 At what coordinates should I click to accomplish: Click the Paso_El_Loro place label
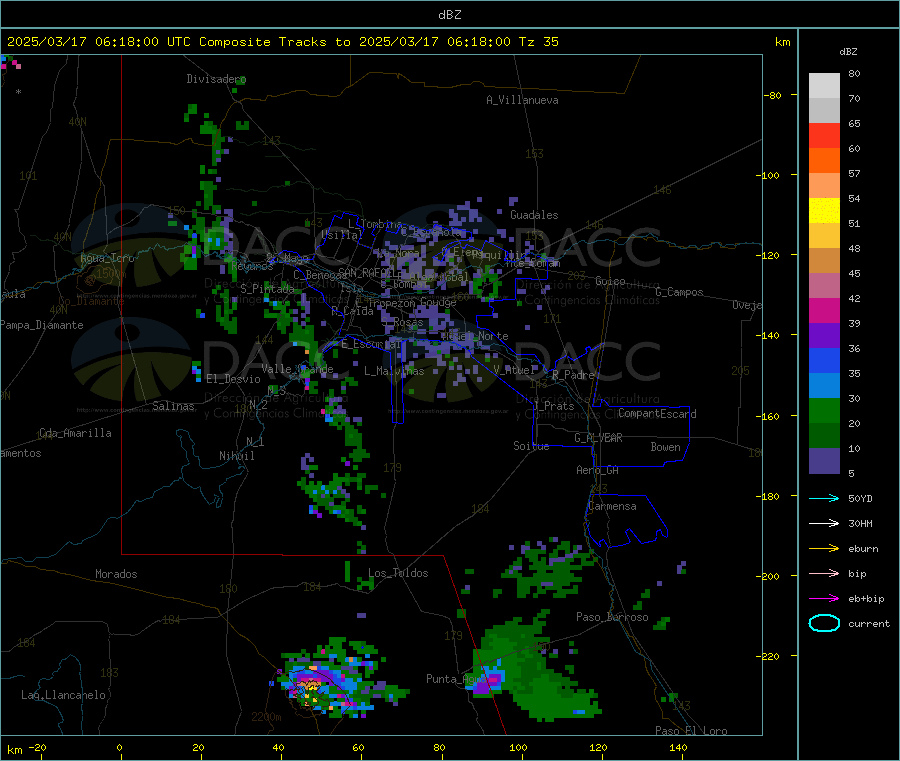pyautogui.click(x=691, y=731)
